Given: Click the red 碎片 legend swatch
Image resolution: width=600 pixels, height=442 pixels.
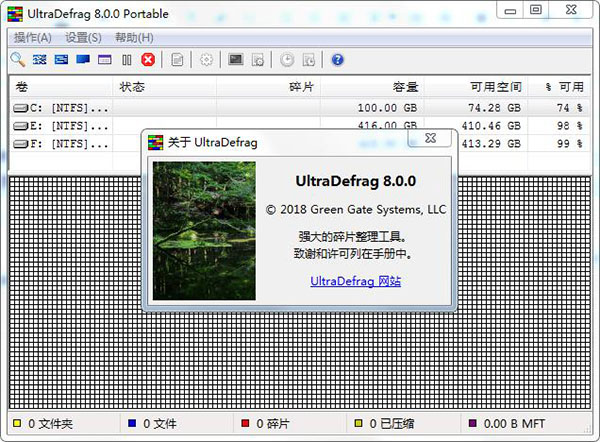Looking at the screenshot, I should [245, 423].
